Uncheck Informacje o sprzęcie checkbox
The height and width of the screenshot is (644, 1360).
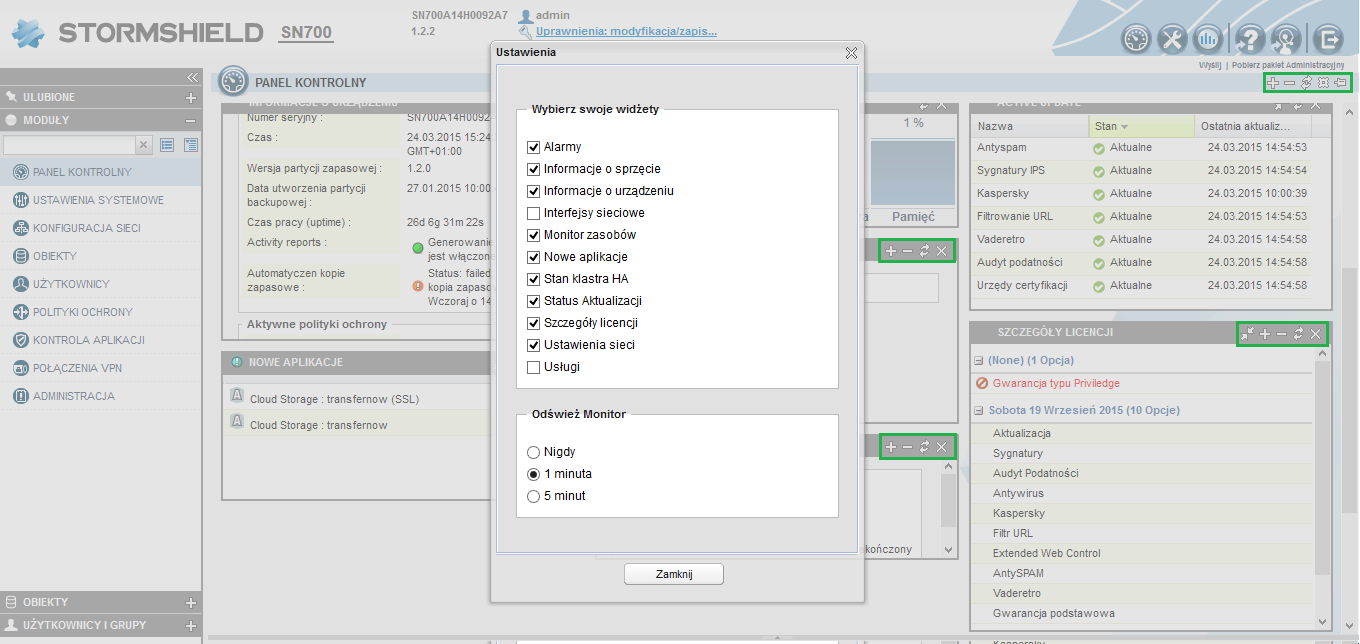533,169
